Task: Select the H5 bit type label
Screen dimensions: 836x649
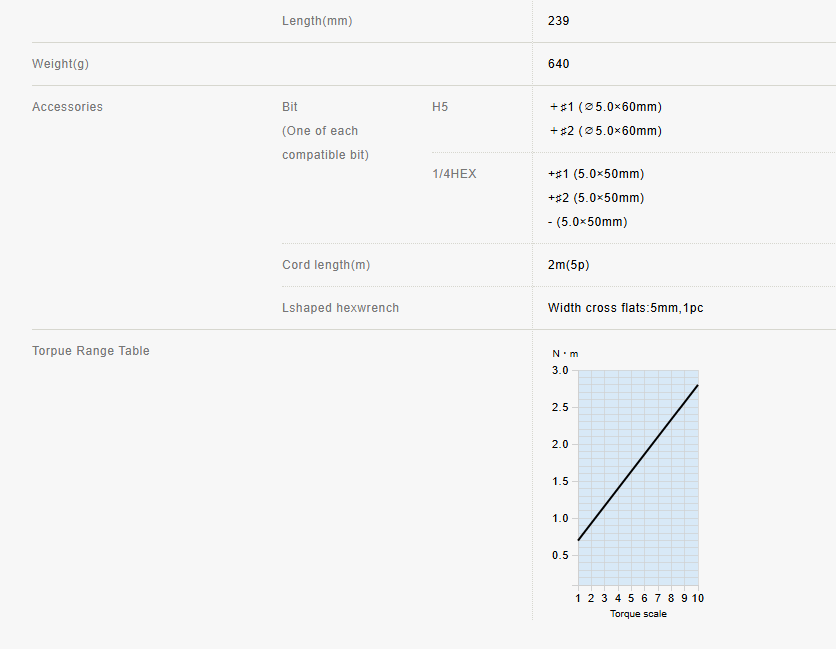Action: [x=440, y=107]
